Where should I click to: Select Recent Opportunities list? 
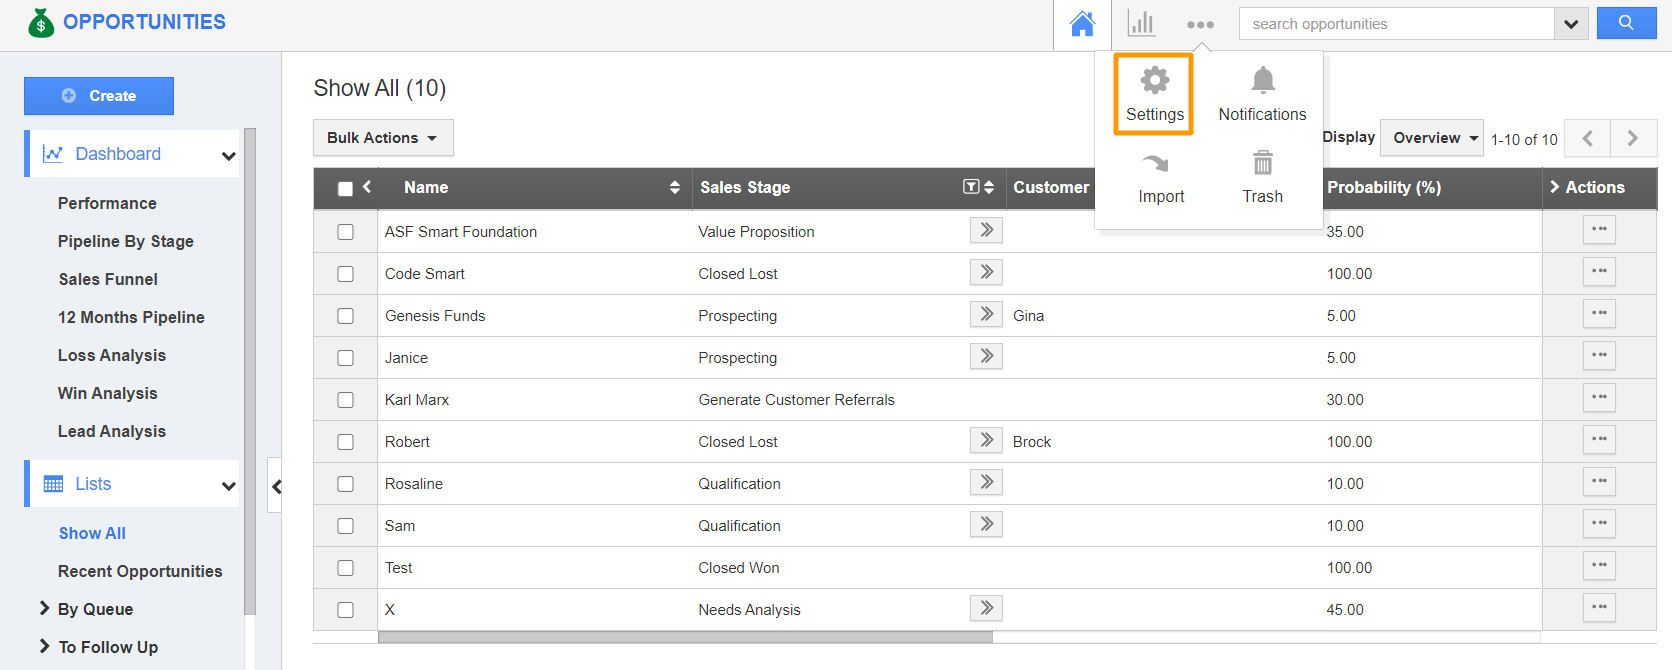[x=140, y=571]
